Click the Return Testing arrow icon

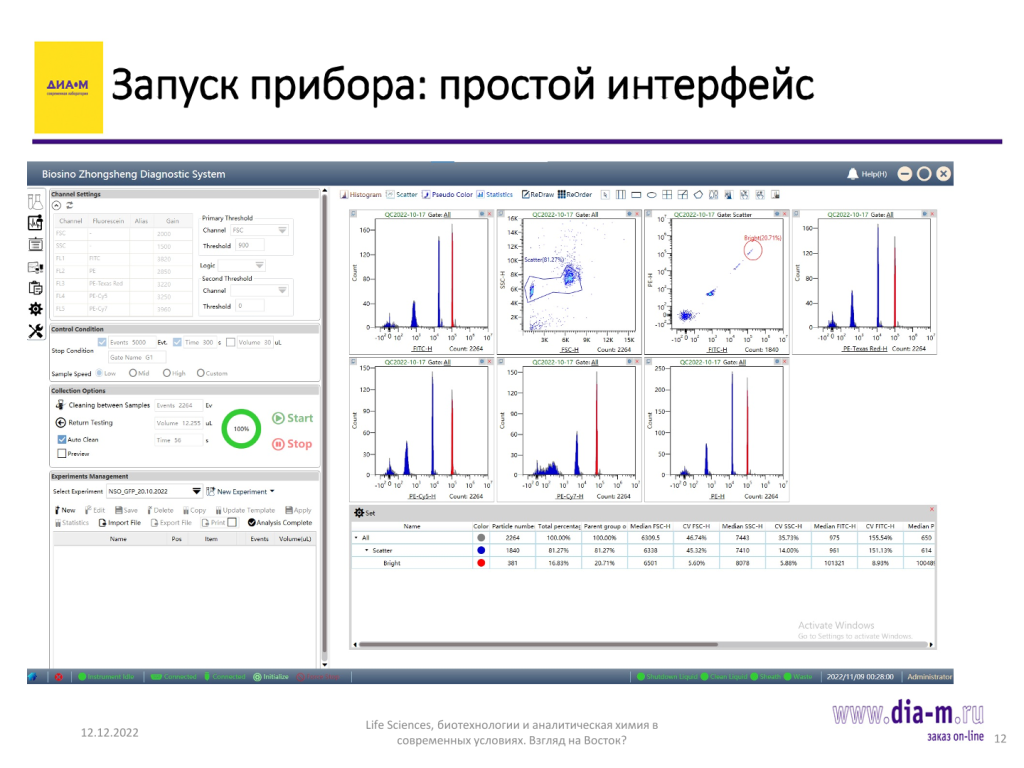click(x=60, y=423)
